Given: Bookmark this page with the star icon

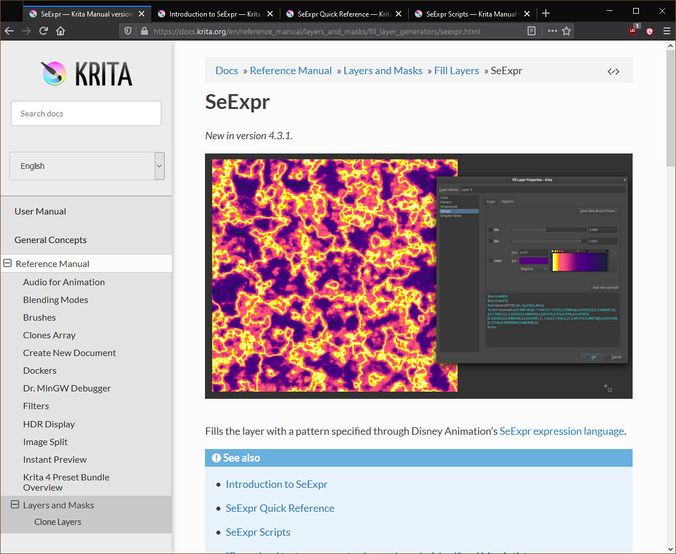Looking at the screenshot, I should coord(566,31).
